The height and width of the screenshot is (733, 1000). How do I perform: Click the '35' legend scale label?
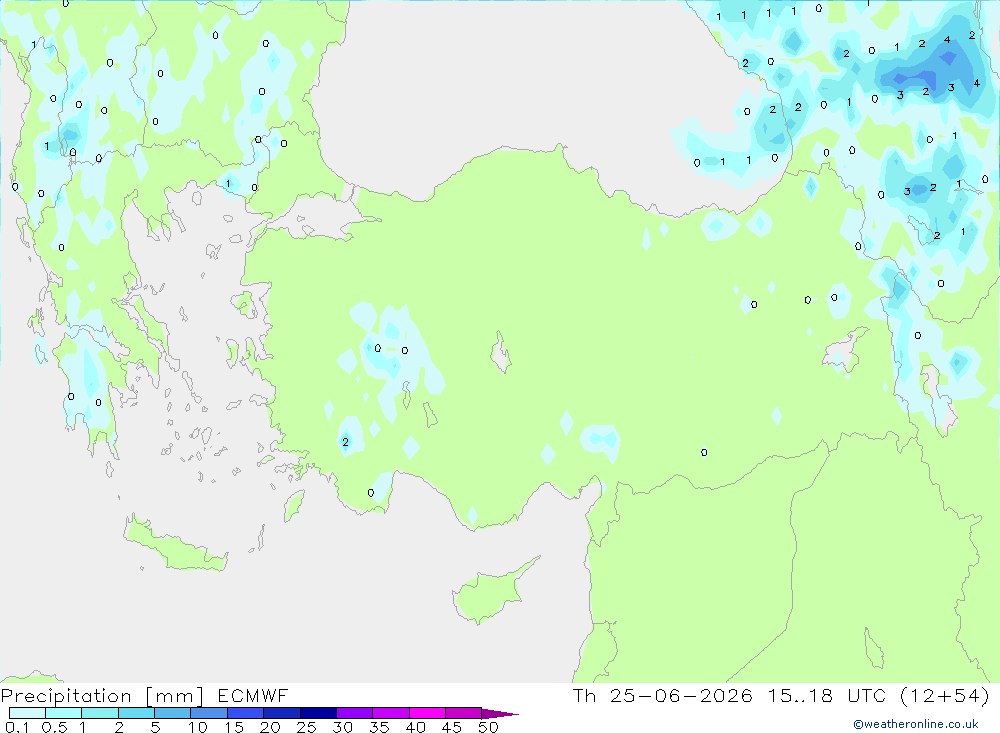[379, 727]
